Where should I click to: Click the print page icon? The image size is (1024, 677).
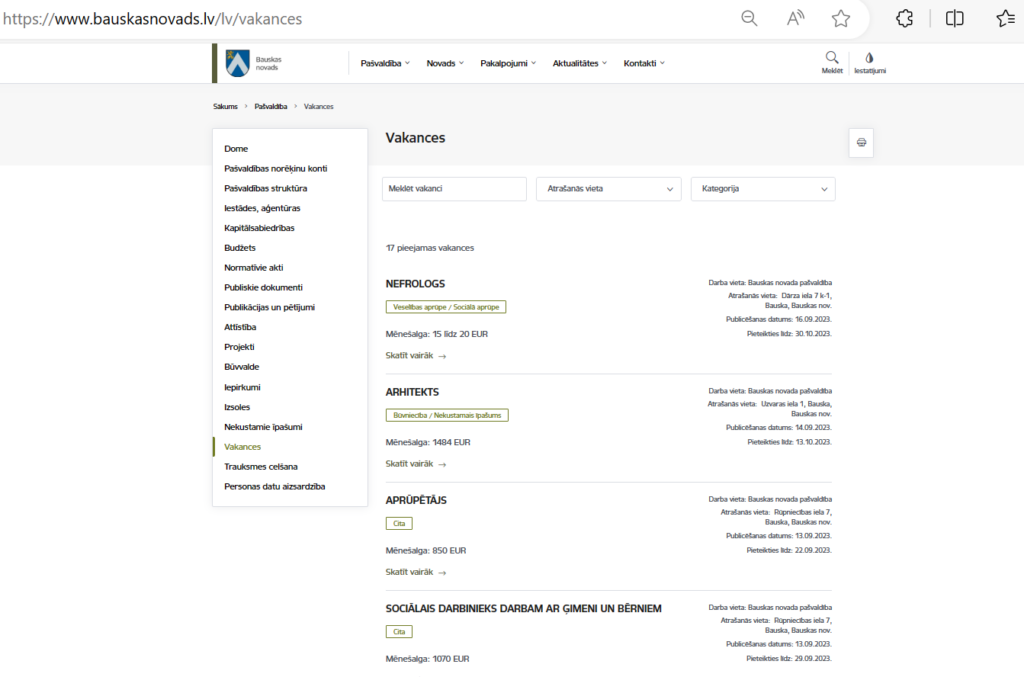point(861,143)
